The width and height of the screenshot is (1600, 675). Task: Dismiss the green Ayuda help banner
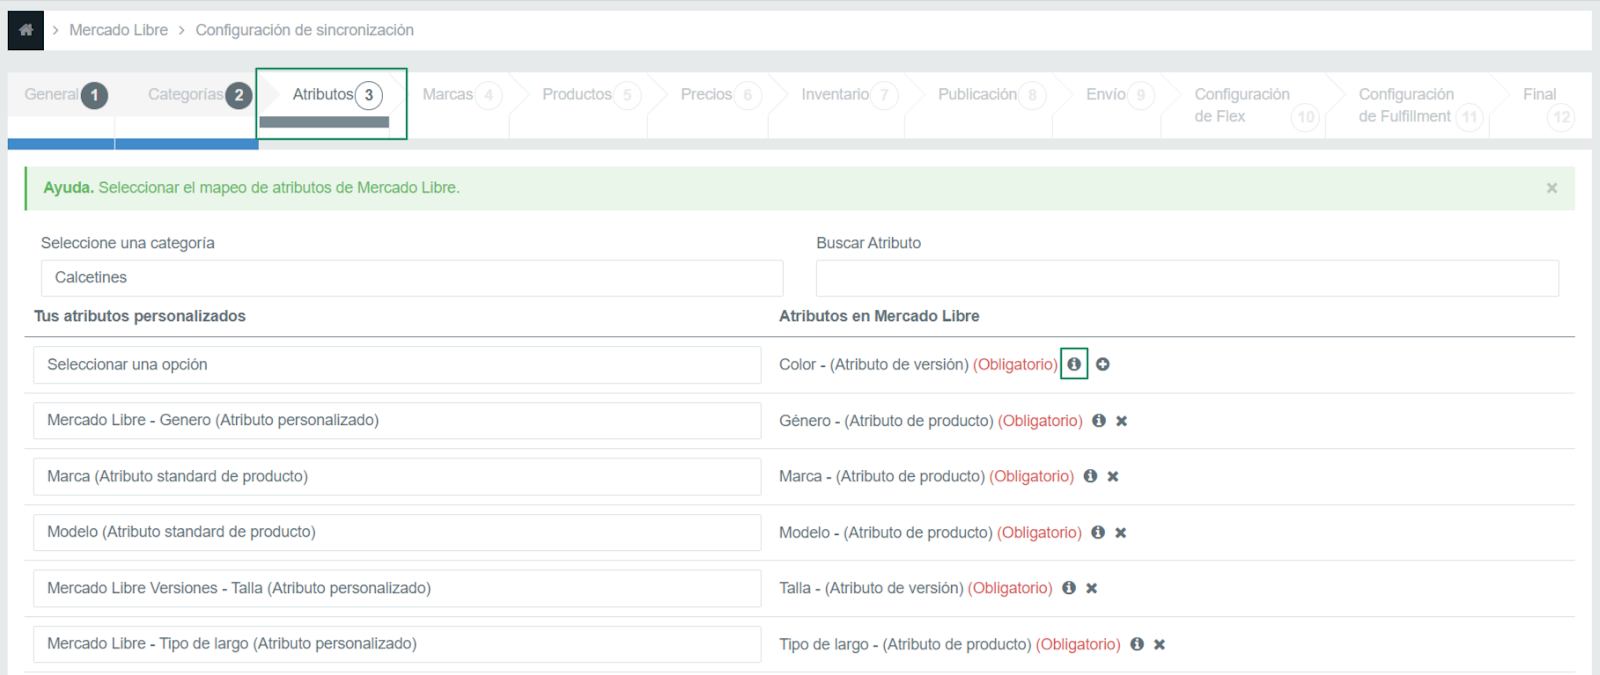[1551, 188]
